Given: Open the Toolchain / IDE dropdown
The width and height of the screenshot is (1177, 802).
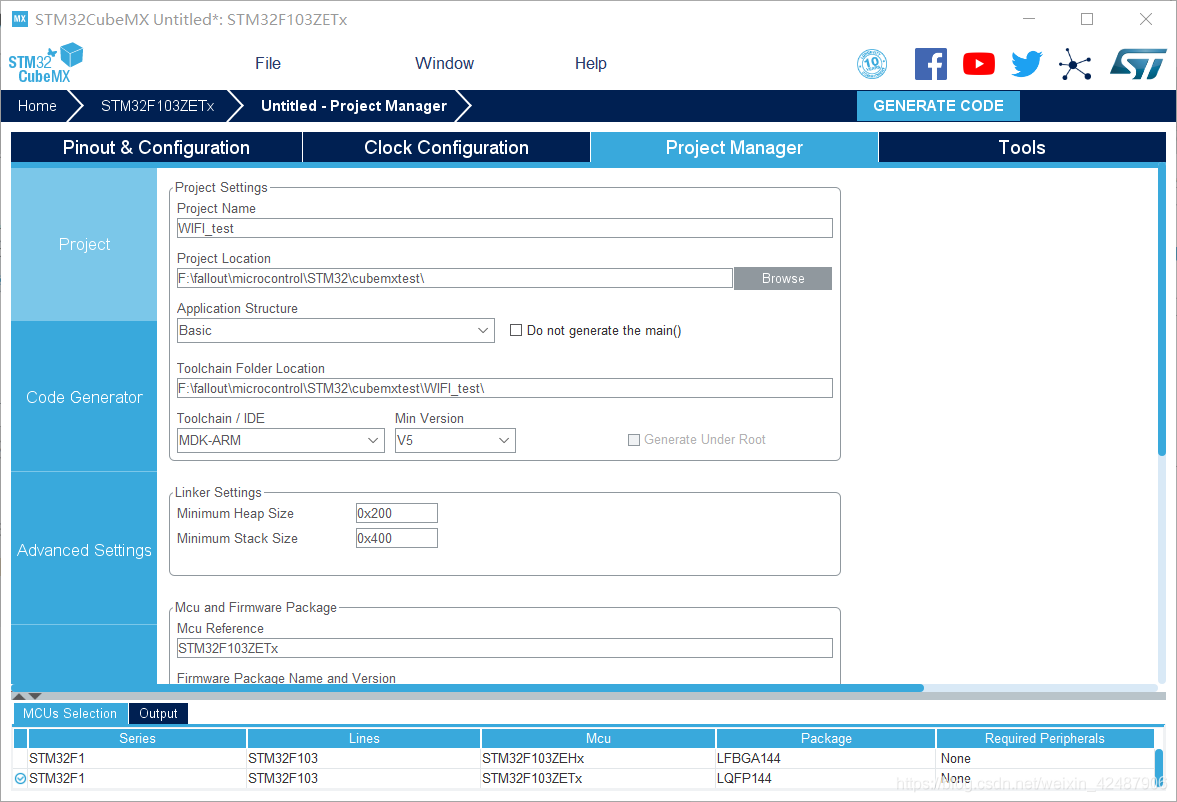Looking at the screenshot, I should pyautogui.click(x=281, y=441).
